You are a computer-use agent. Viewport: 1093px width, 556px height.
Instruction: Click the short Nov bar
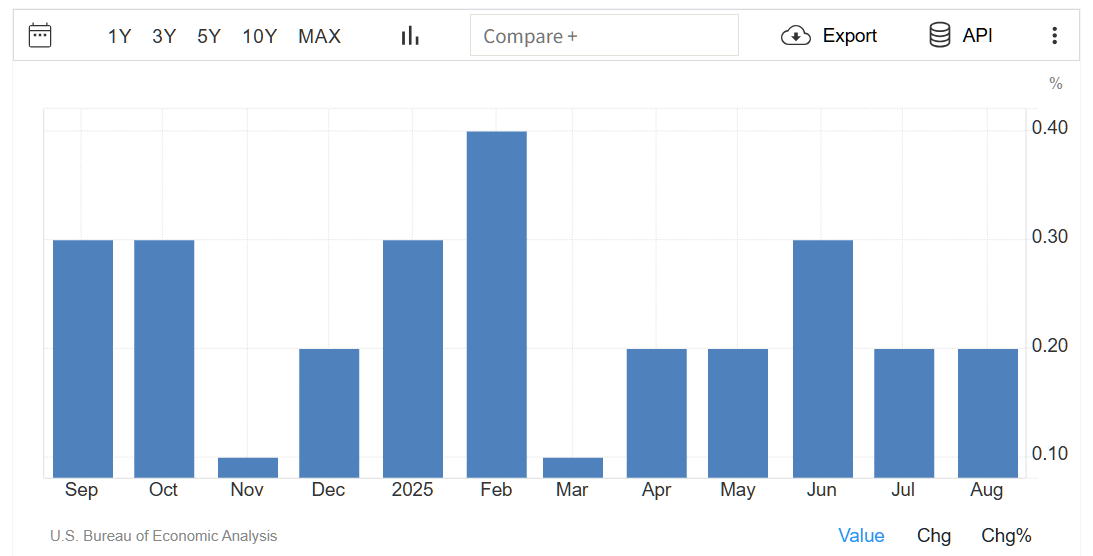tap(248, 467)
